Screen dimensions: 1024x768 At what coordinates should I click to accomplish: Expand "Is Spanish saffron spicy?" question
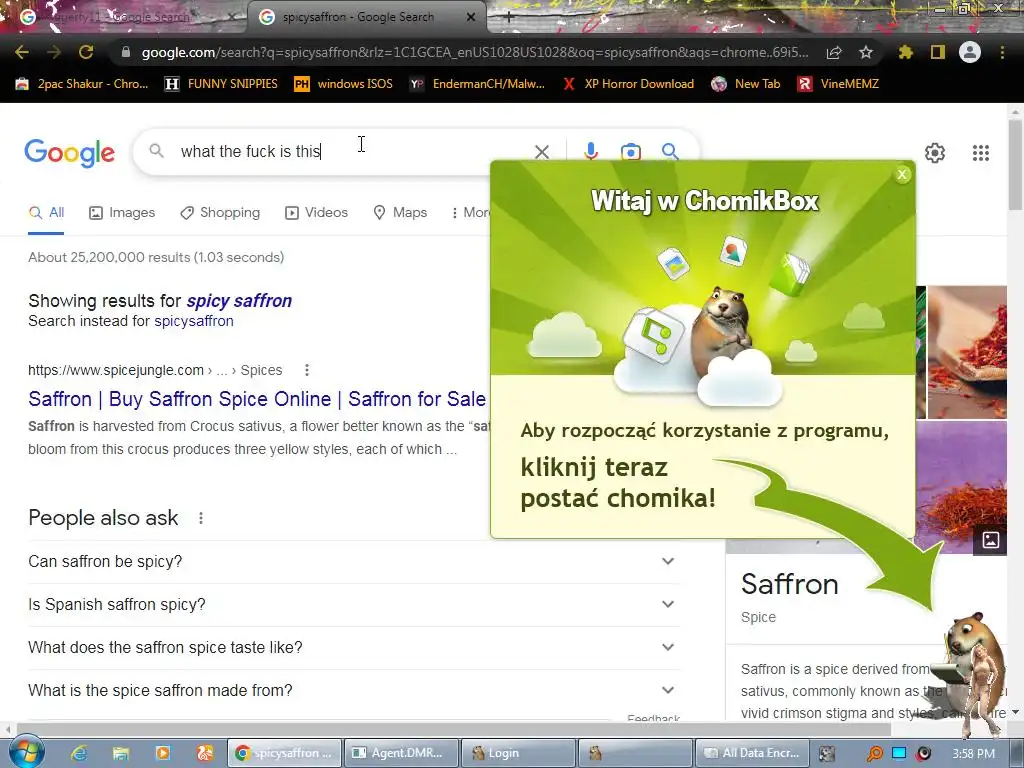tap(355, 605)
